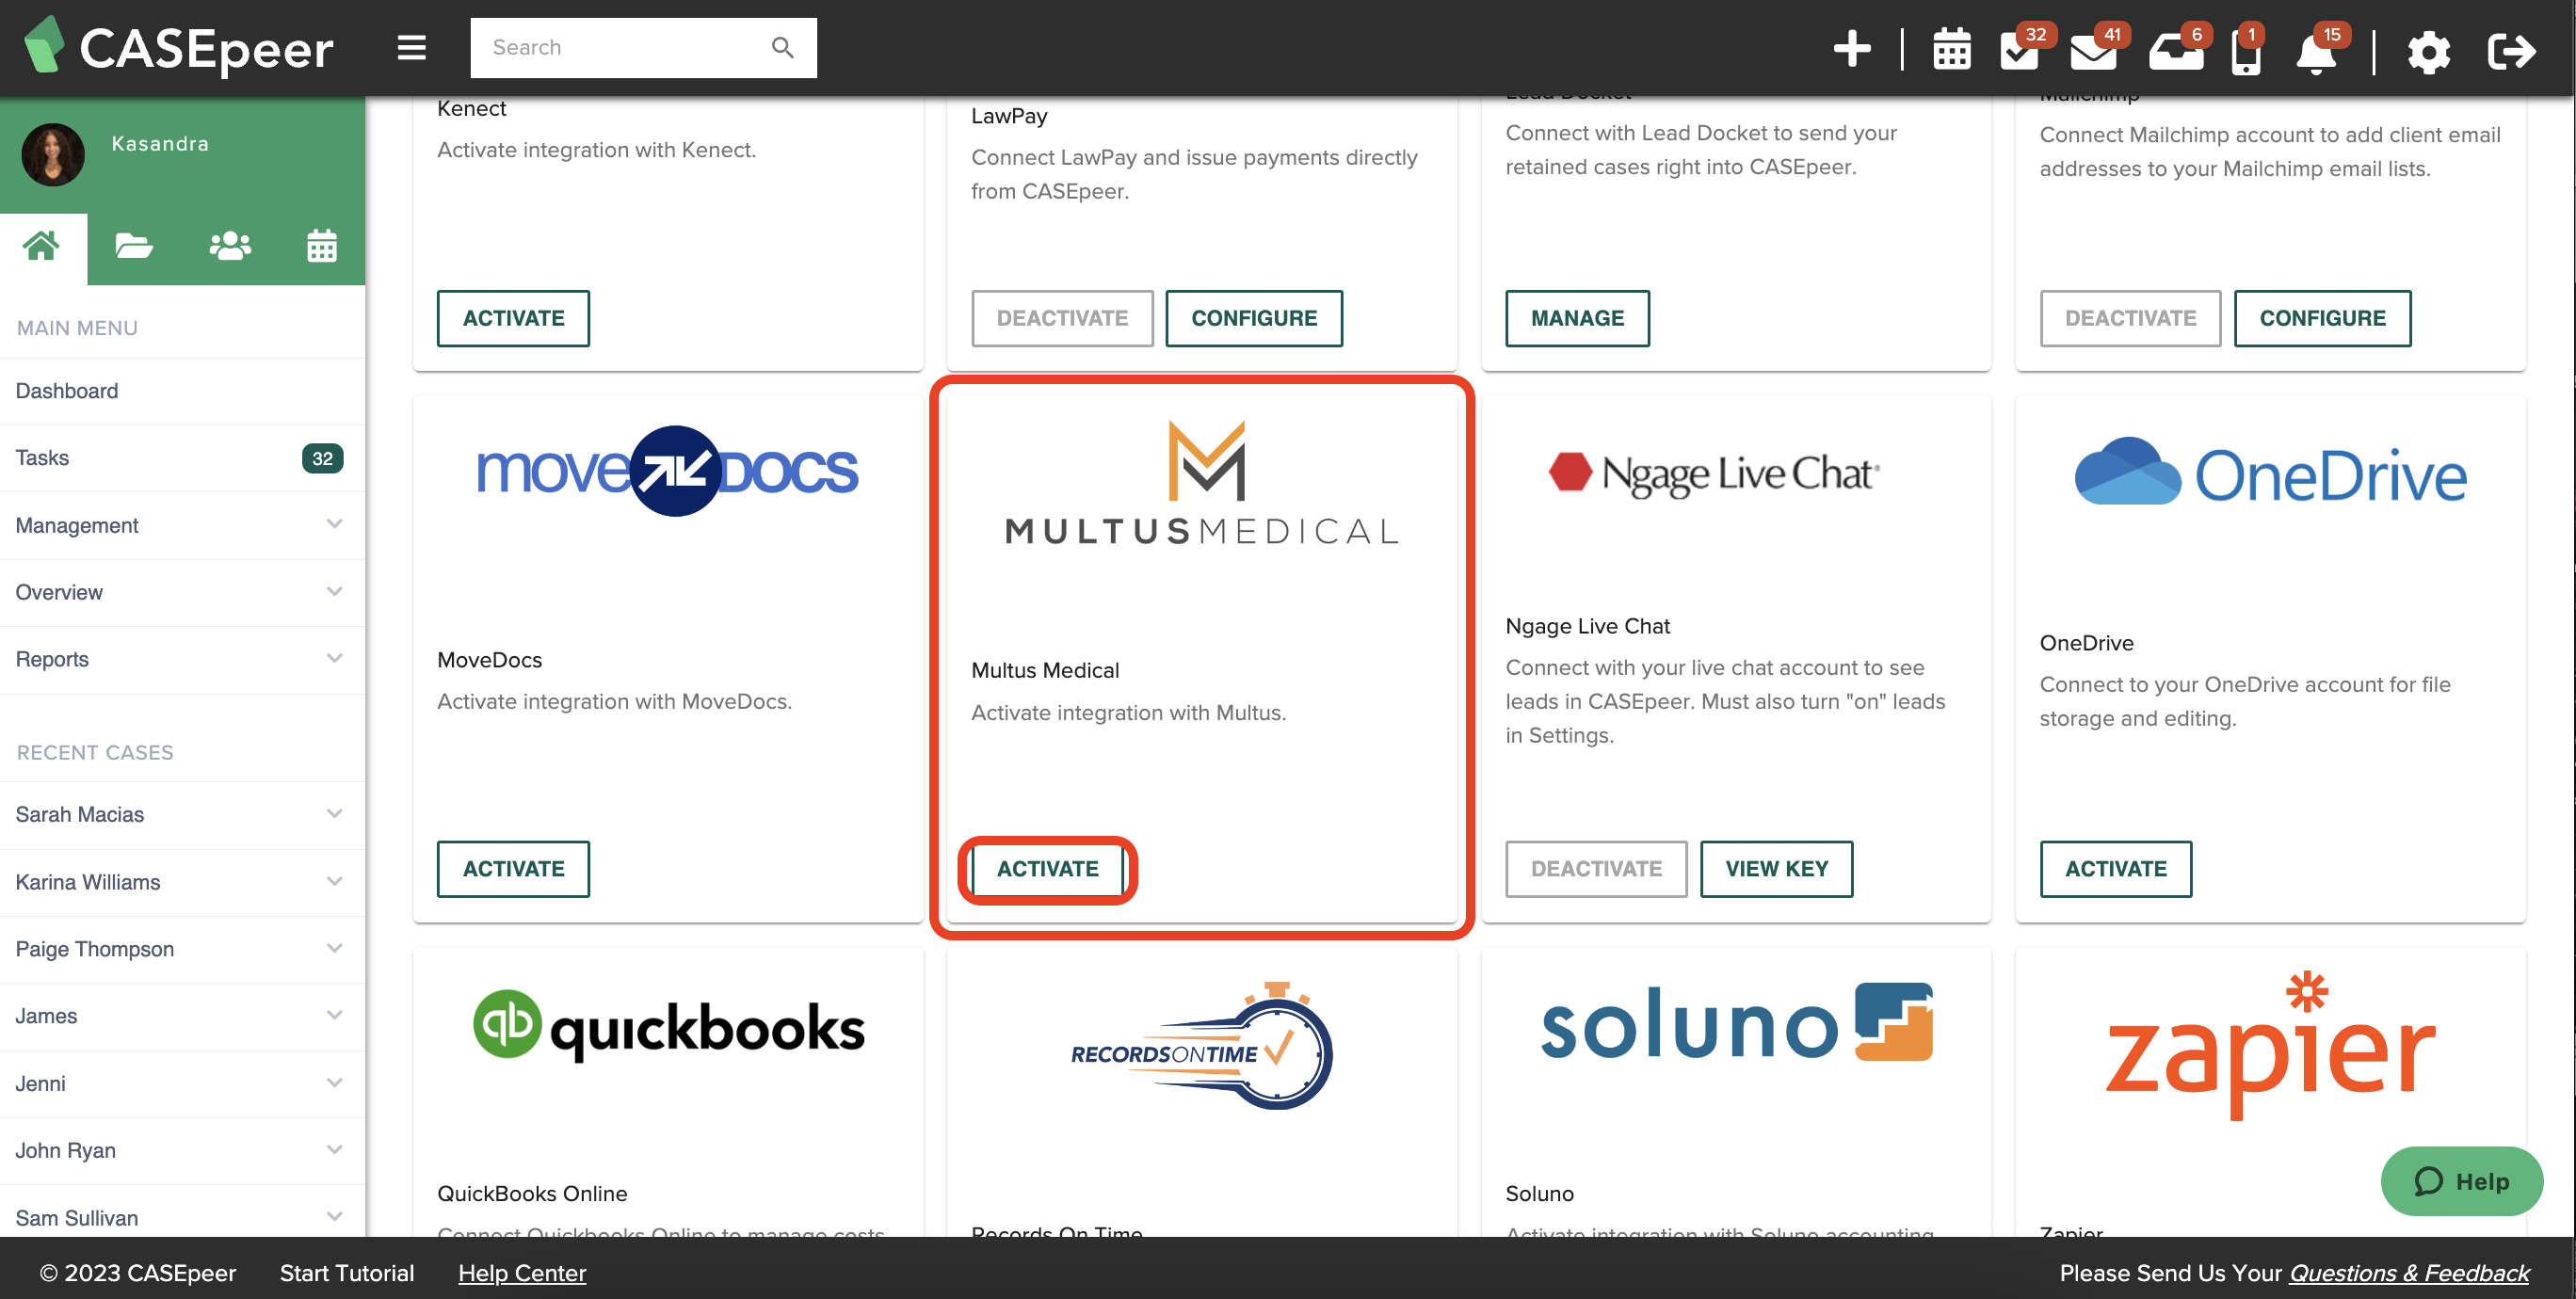Click the Multus Medical logo
The image size is (2576, 1299).
(x=1202, y=483)
